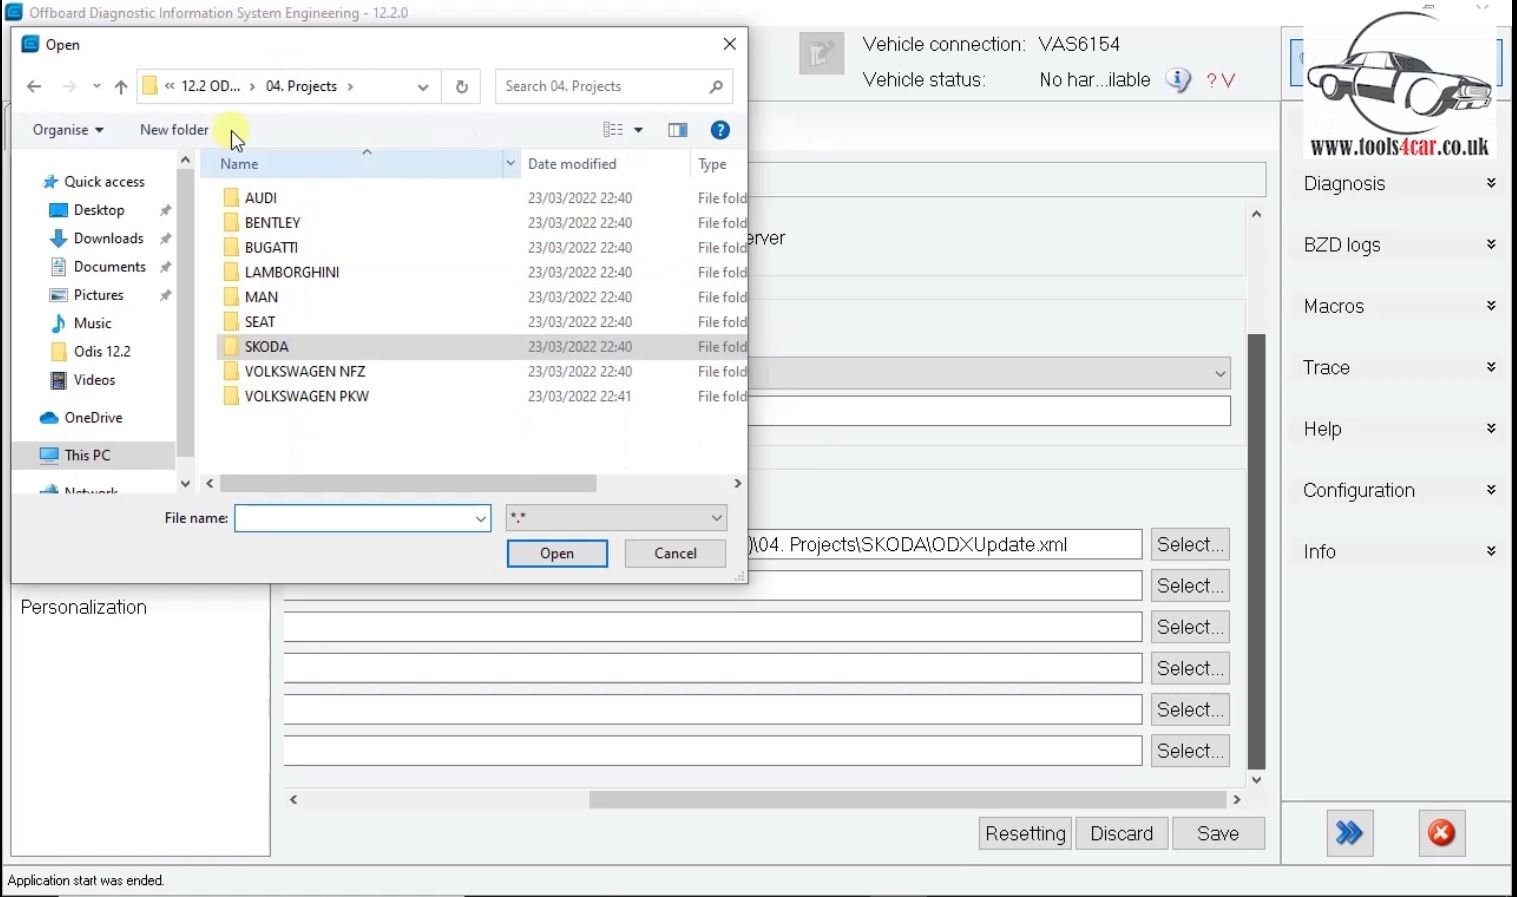1517x897 pixels.
Task: Navigate back with the left arrow
Action: click(34, 87)
